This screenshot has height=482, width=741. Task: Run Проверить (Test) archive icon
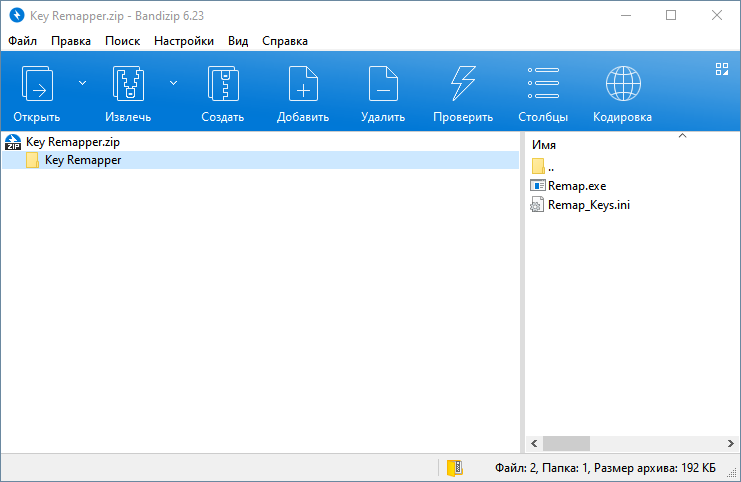pyautogui.click(x=463, y=85)
